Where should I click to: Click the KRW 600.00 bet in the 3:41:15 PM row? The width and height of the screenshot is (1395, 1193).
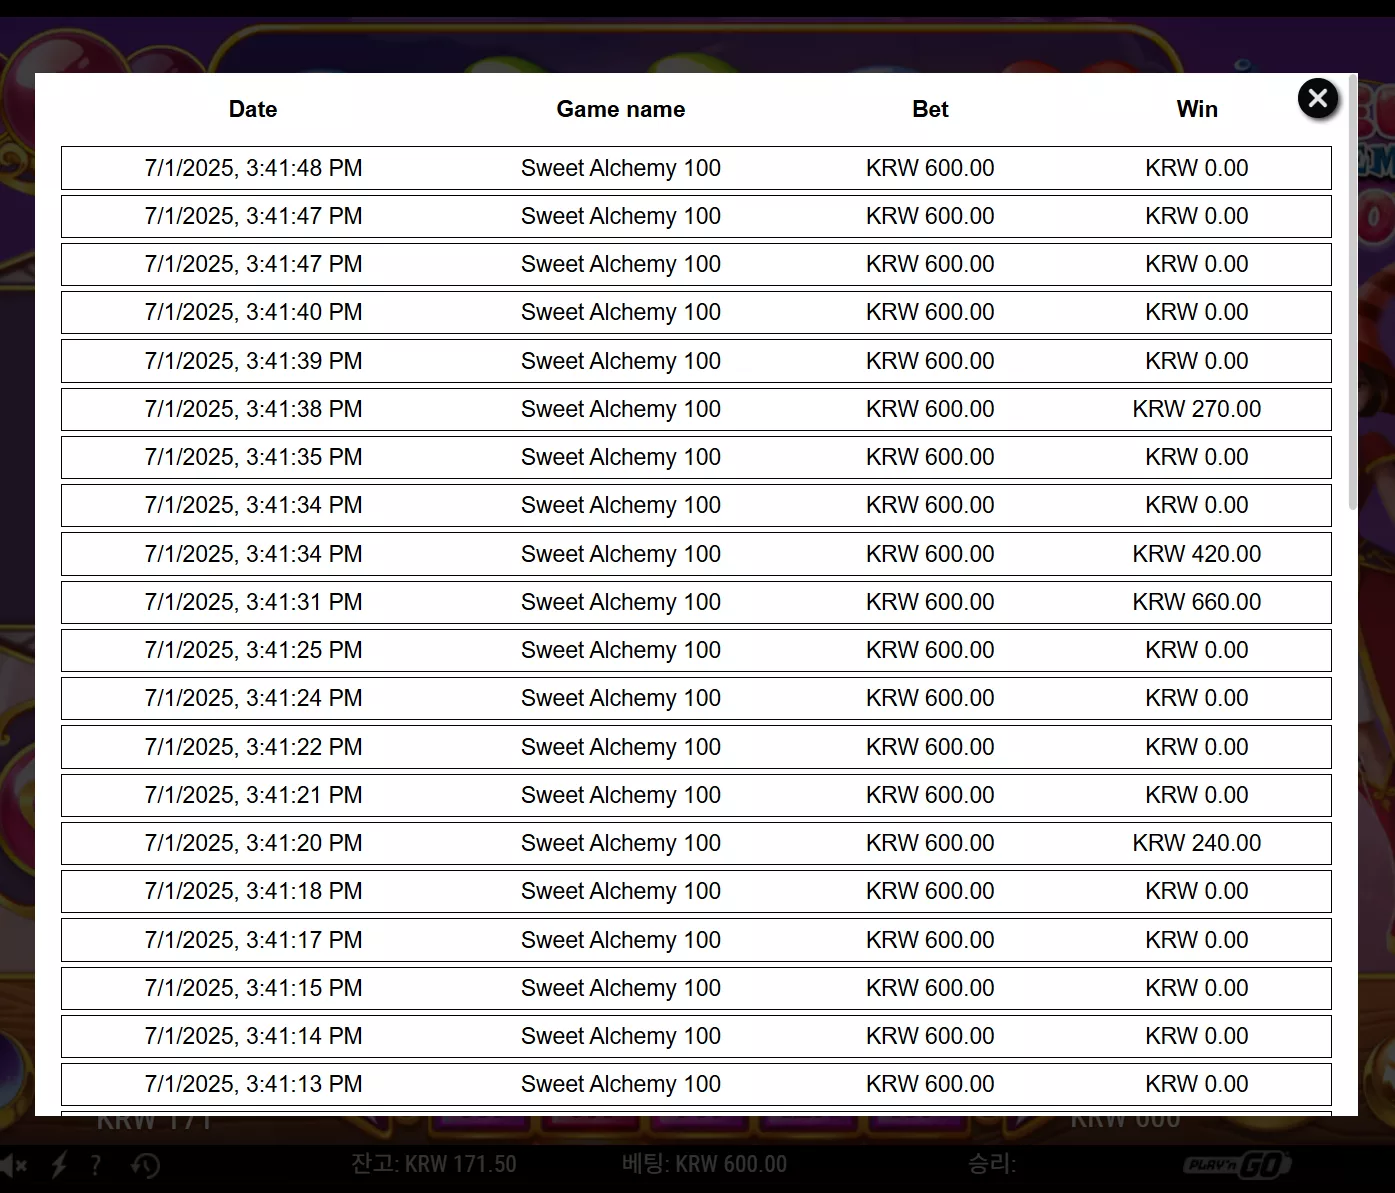[x=930, y=988]
